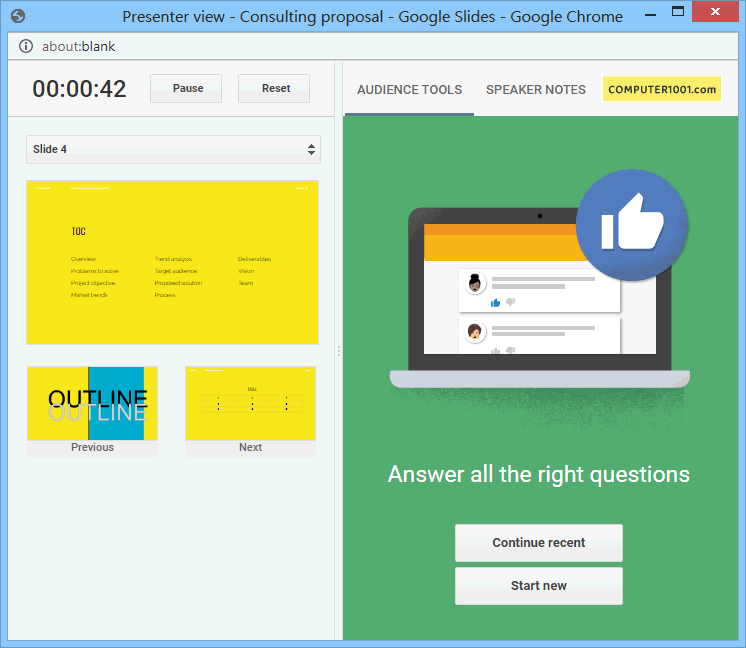Go to the Next slide thumbnail
The height and width of the screenshot is (648, 746).
(250, 412)
